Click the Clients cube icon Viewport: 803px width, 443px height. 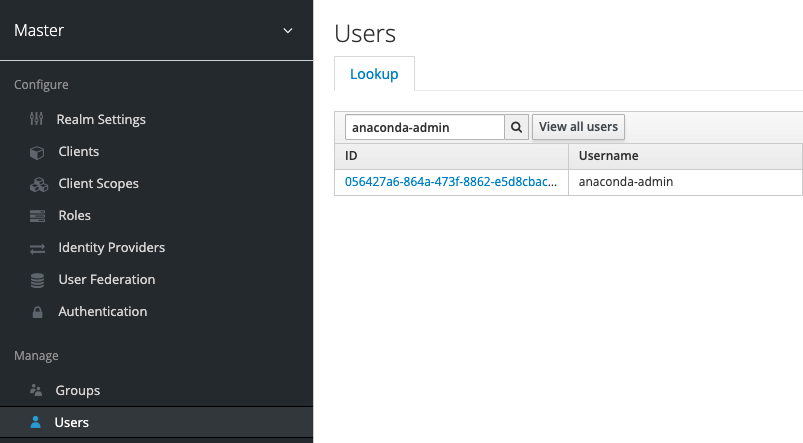(x=37, y=152)
